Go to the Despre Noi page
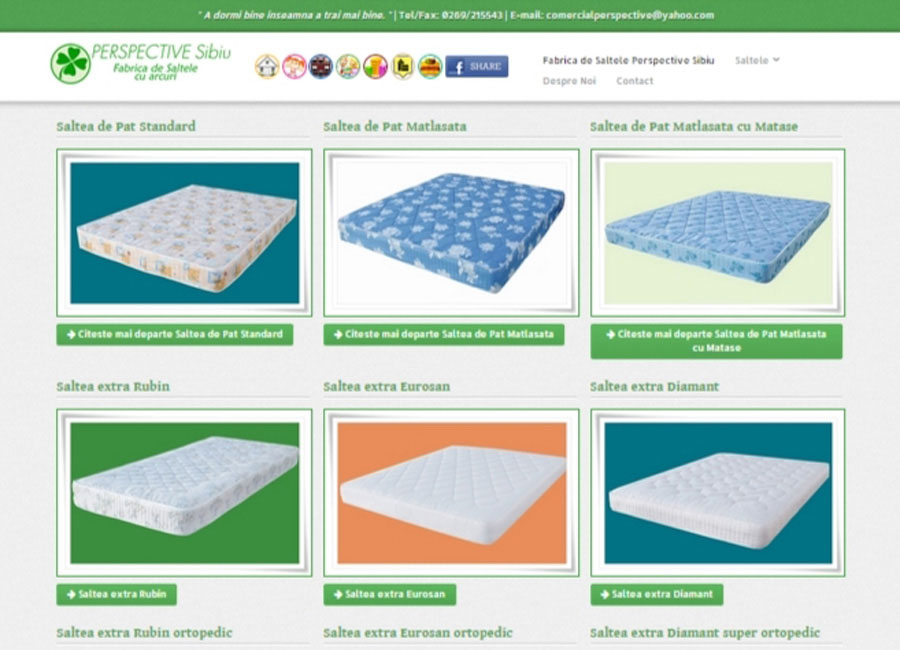This screenshot has height=650, width=900. pos(569,81)
